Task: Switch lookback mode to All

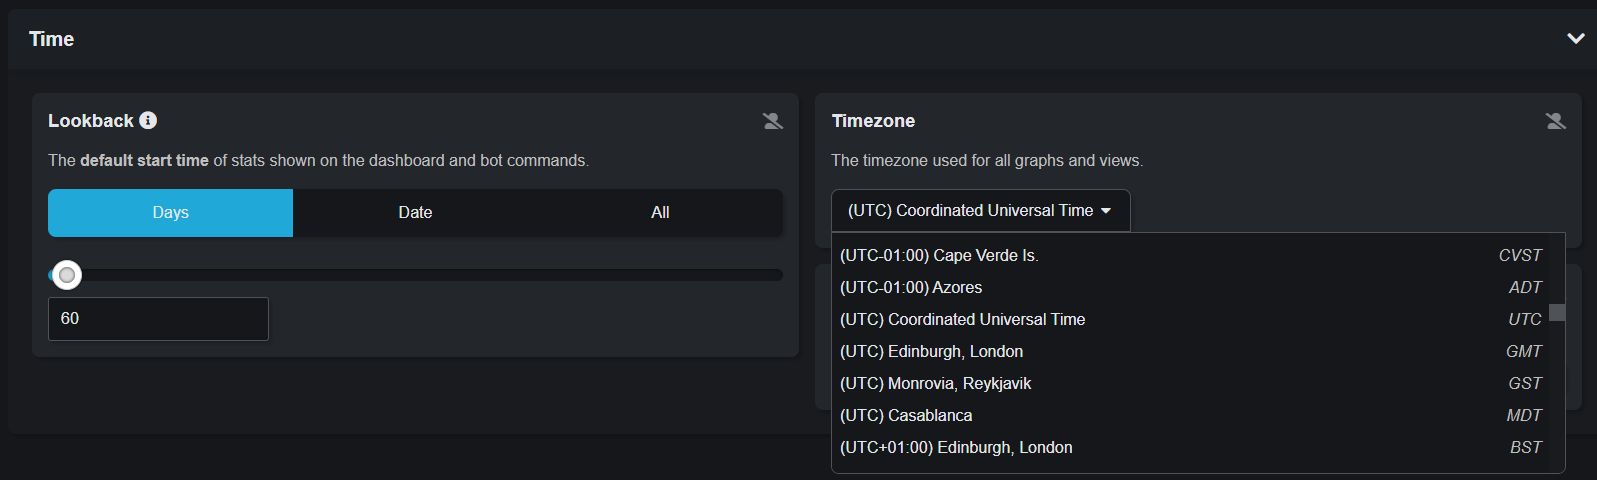Action: click(x=660, y=213)
